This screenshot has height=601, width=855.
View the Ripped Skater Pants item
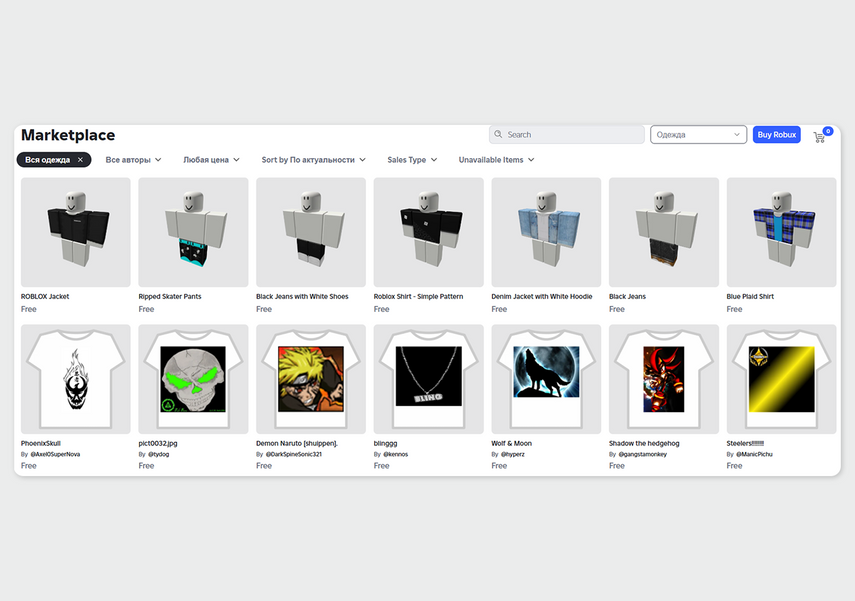click(x=192, y=232)
